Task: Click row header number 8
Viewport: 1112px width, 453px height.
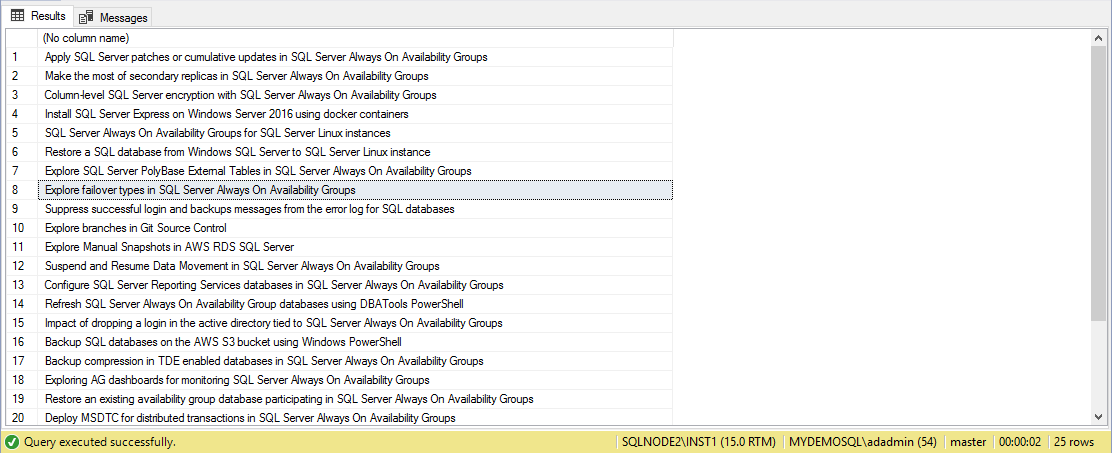Action: point(21,190)
